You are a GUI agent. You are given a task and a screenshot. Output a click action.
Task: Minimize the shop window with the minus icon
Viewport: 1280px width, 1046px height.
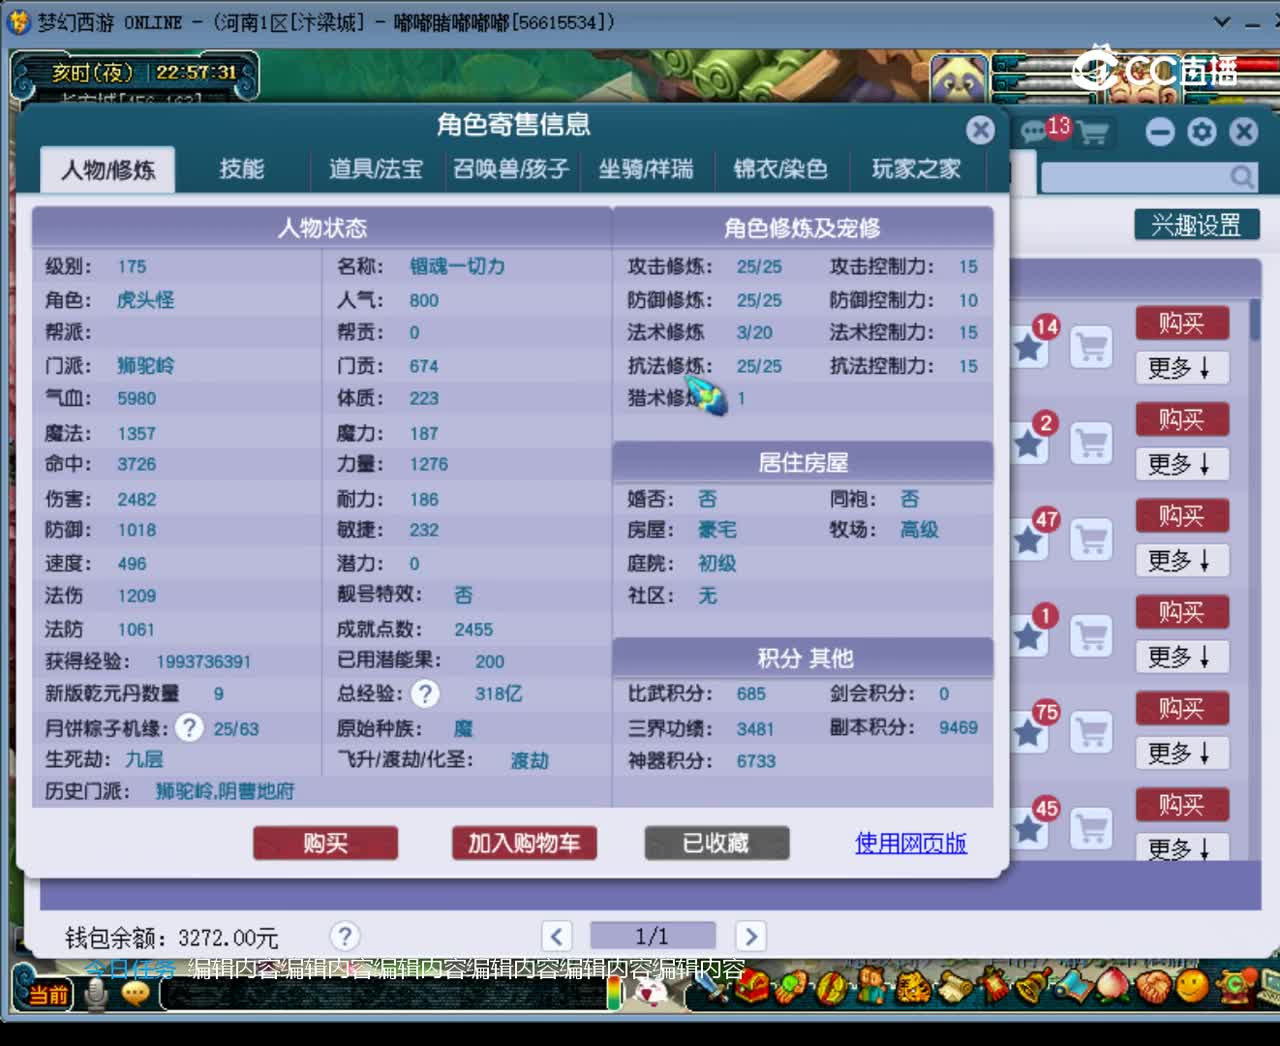(1160, 132)
